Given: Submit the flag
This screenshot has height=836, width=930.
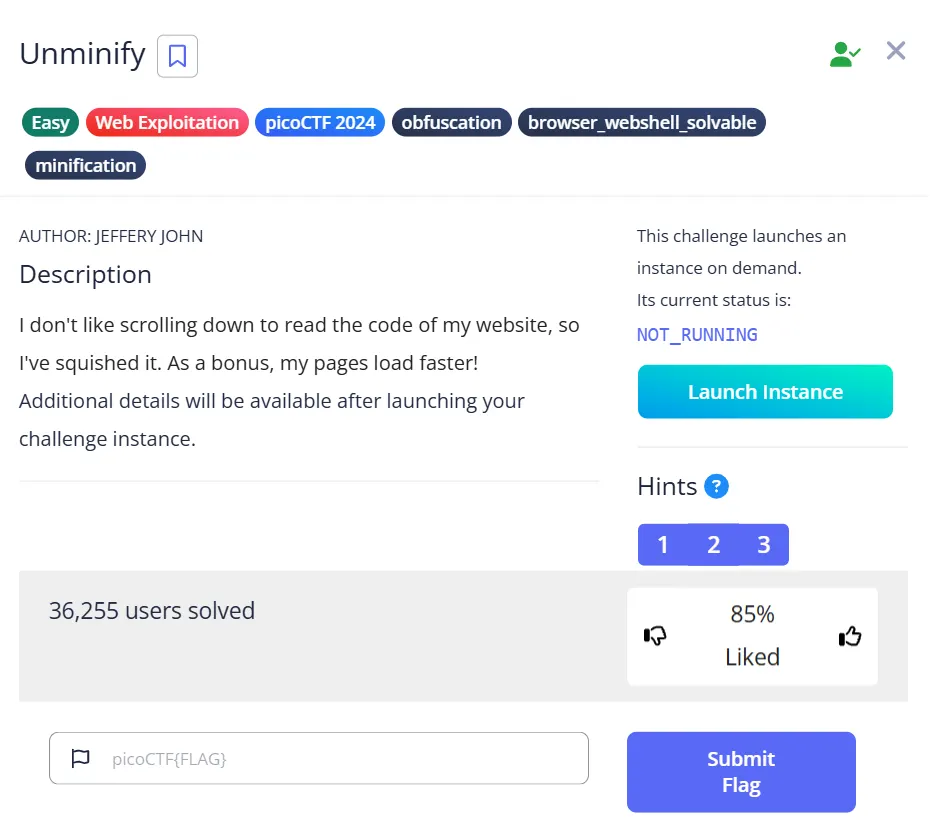Looking at the screenshot, I should (x=740, y=771).
